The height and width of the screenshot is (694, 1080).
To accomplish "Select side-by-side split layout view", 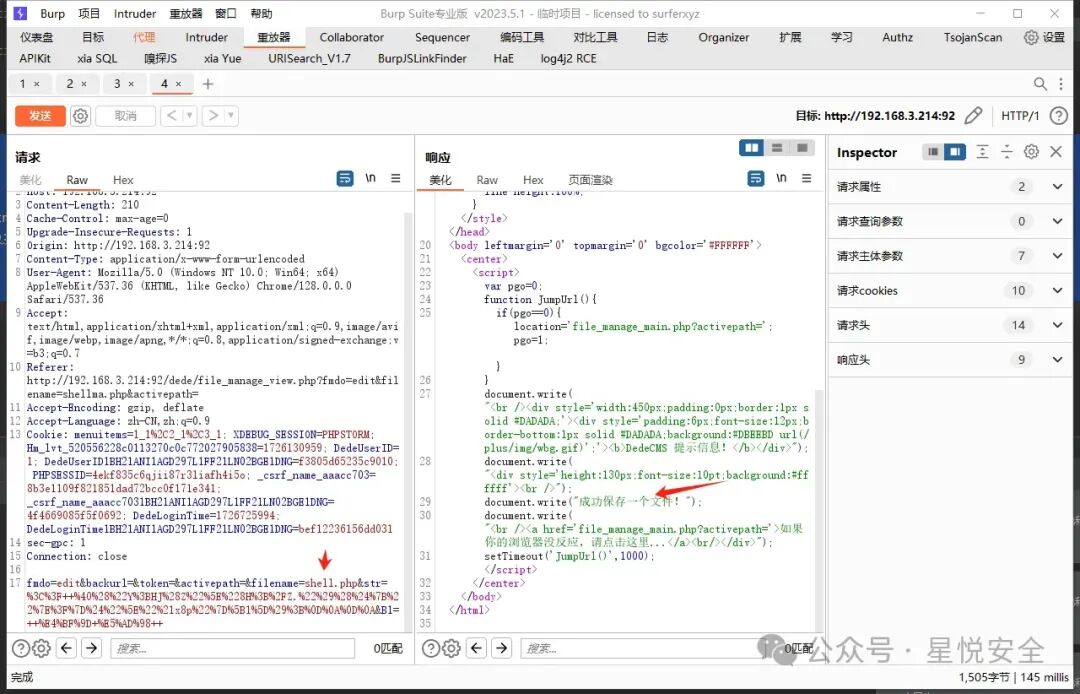I will (751, 147).
